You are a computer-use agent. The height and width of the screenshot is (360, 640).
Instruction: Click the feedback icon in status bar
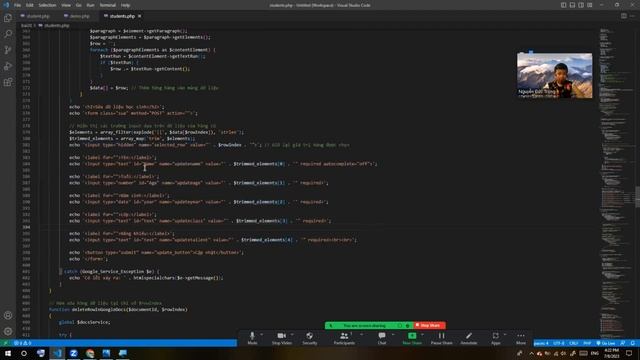623,343
